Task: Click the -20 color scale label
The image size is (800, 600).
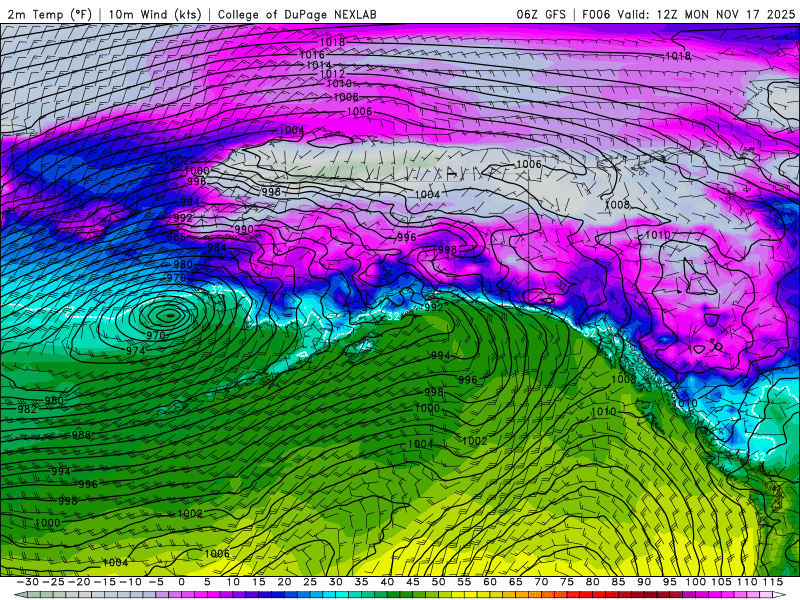Action: [x=79, y=582]
